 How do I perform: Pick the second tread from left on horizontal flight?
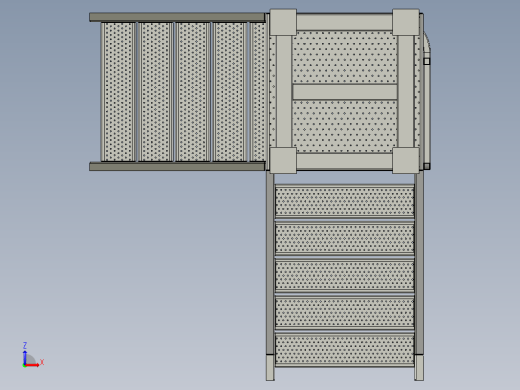pos(156,92)
